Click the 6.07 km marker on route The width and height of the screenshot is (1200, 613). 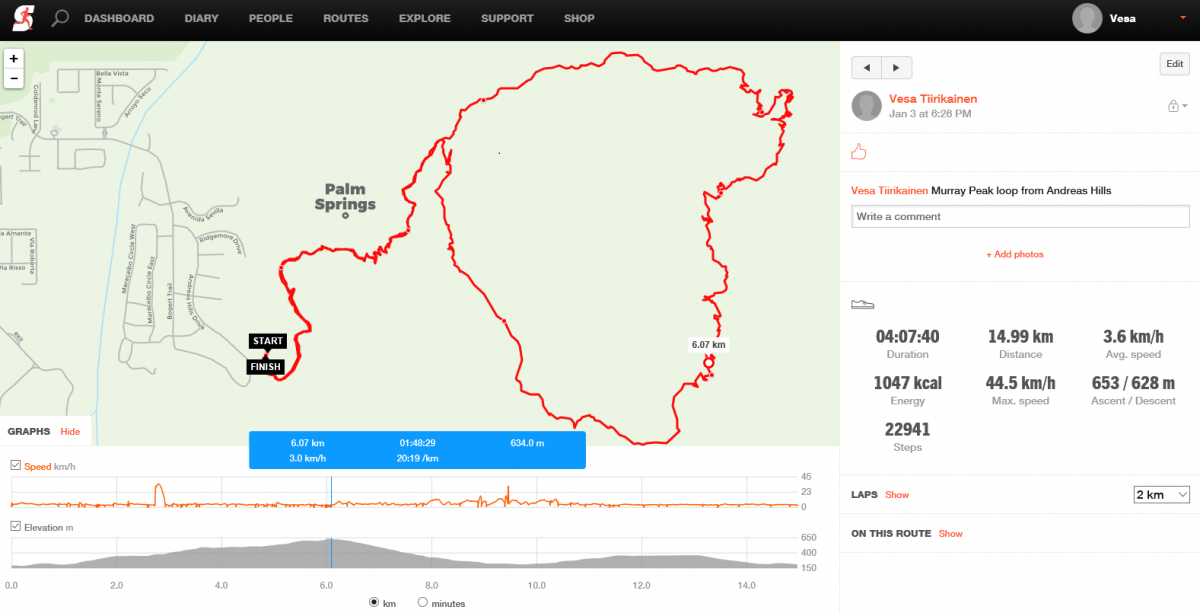708,363
